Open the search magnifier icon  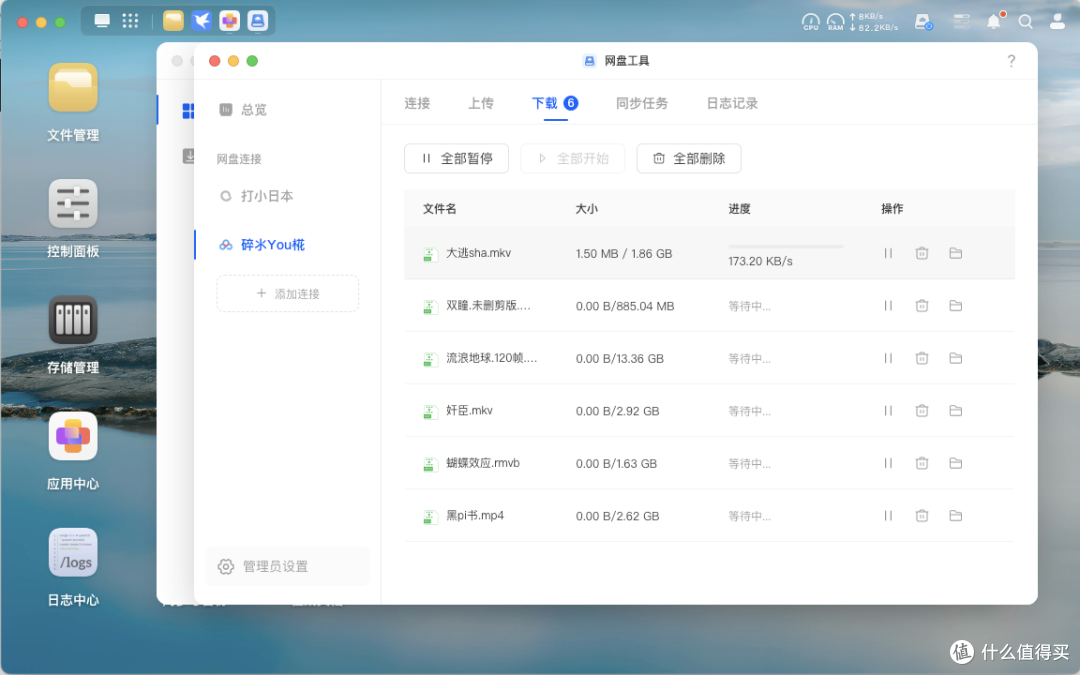pyautogui.click(x=1026, y=22)
